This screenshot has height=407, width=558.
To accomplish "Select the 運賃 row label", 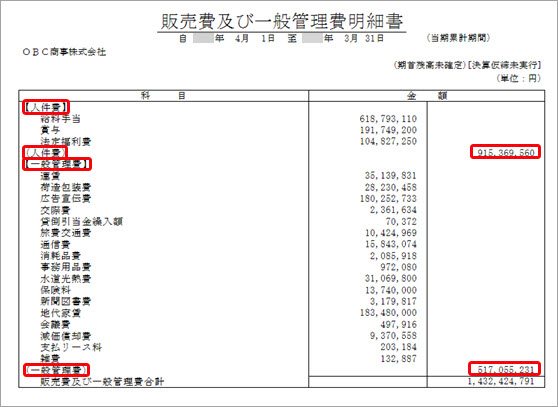I will tap(50, 176).
